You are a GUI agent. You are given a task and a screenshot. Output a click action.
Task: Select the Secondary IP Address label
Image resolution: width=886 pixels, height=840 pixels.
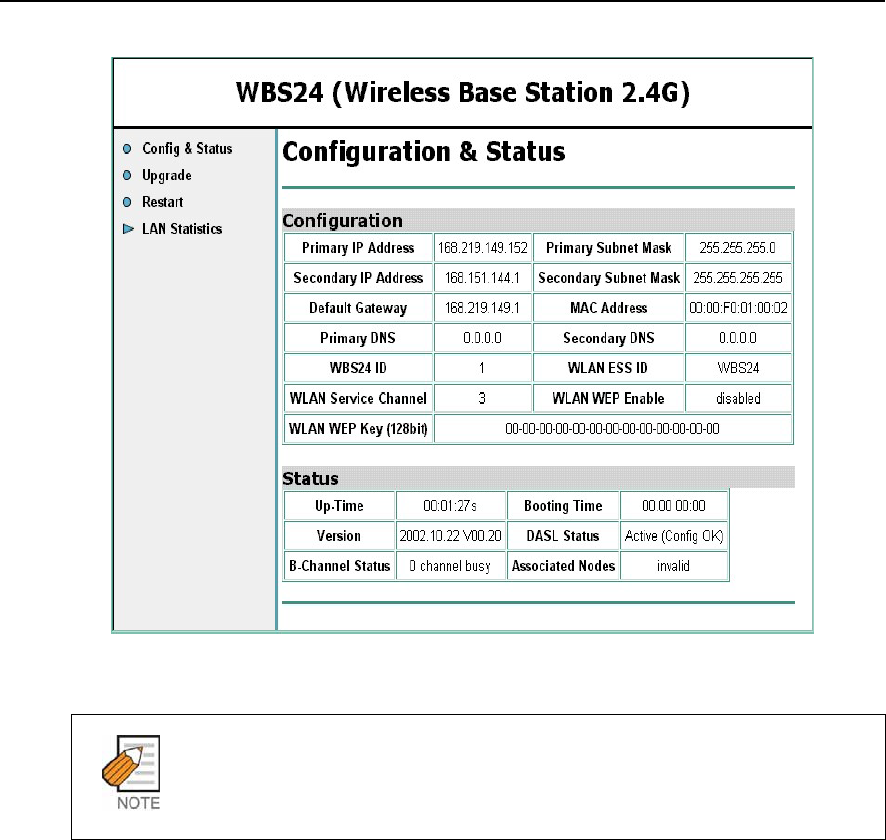(358, 278)
